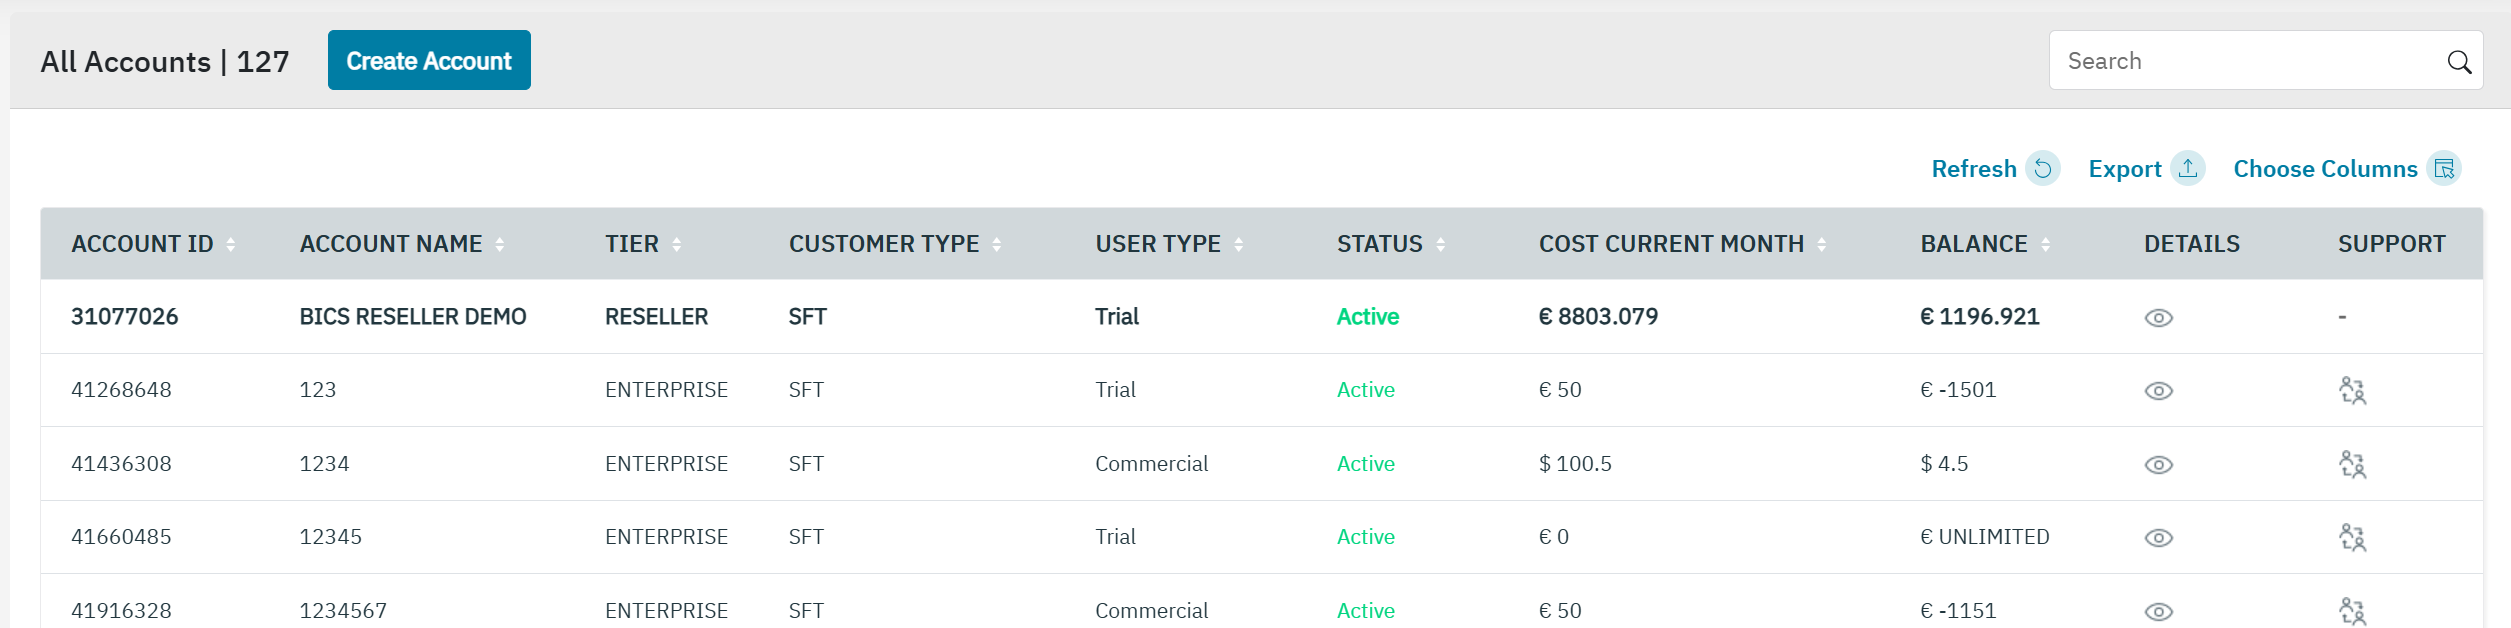Sort table by Account ID arrows
Screen dimensions: 2511x628
[x=231, y=245]
